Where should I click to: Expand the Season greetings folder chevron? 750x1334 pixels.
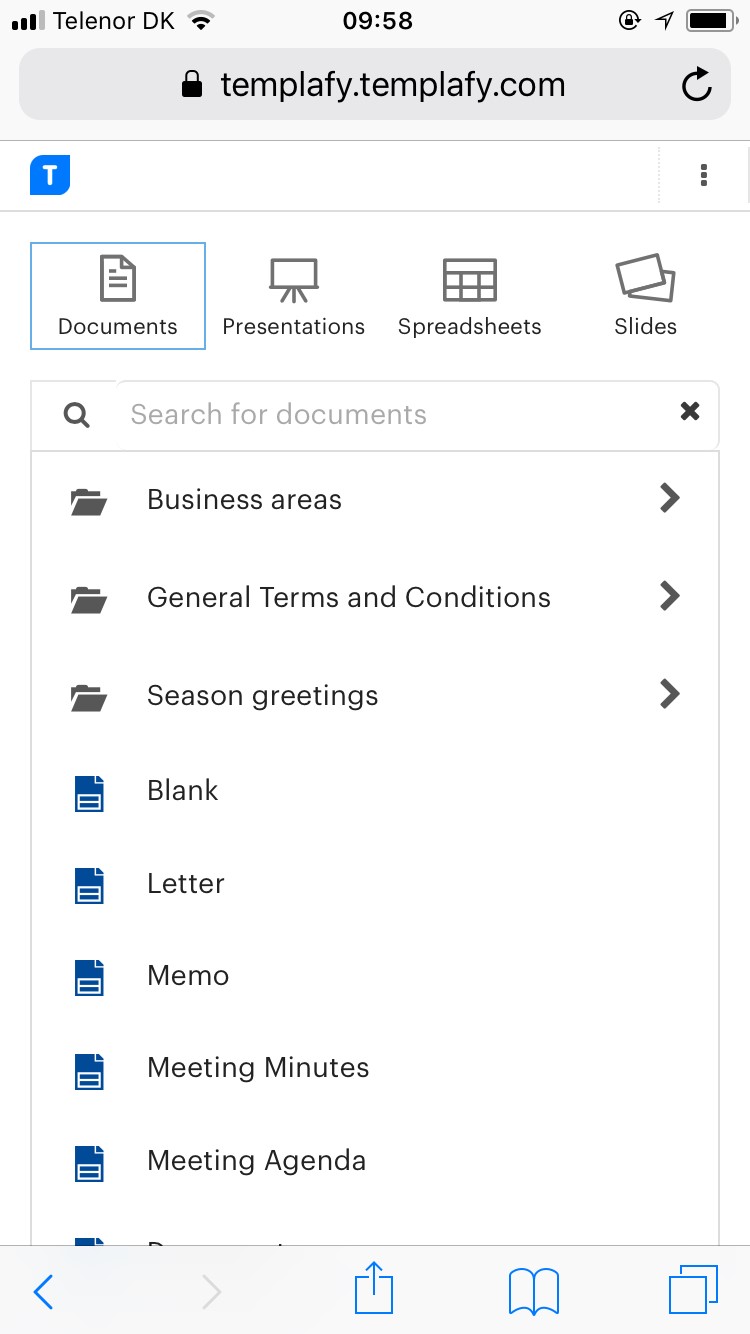[670, 694]
